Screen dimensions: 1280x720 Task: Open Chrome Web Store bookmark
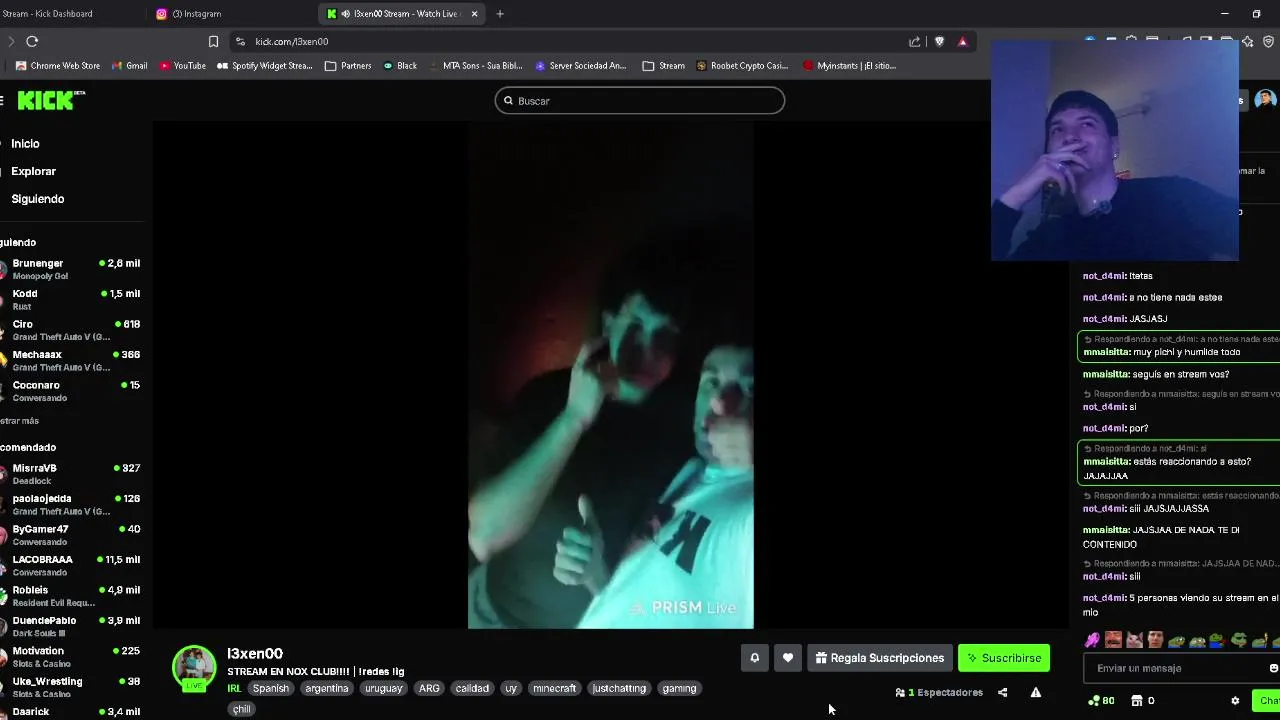pos(58,66)
